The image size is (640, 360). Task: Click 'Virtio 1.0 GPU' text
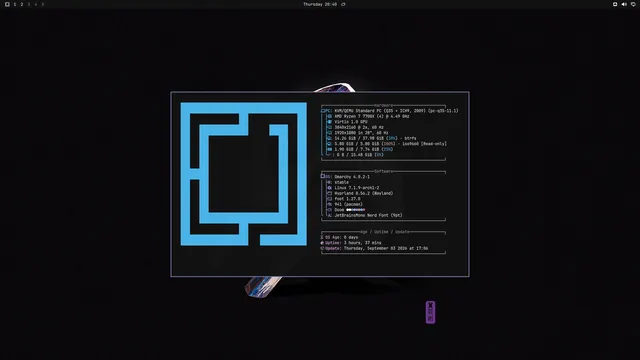351,122
